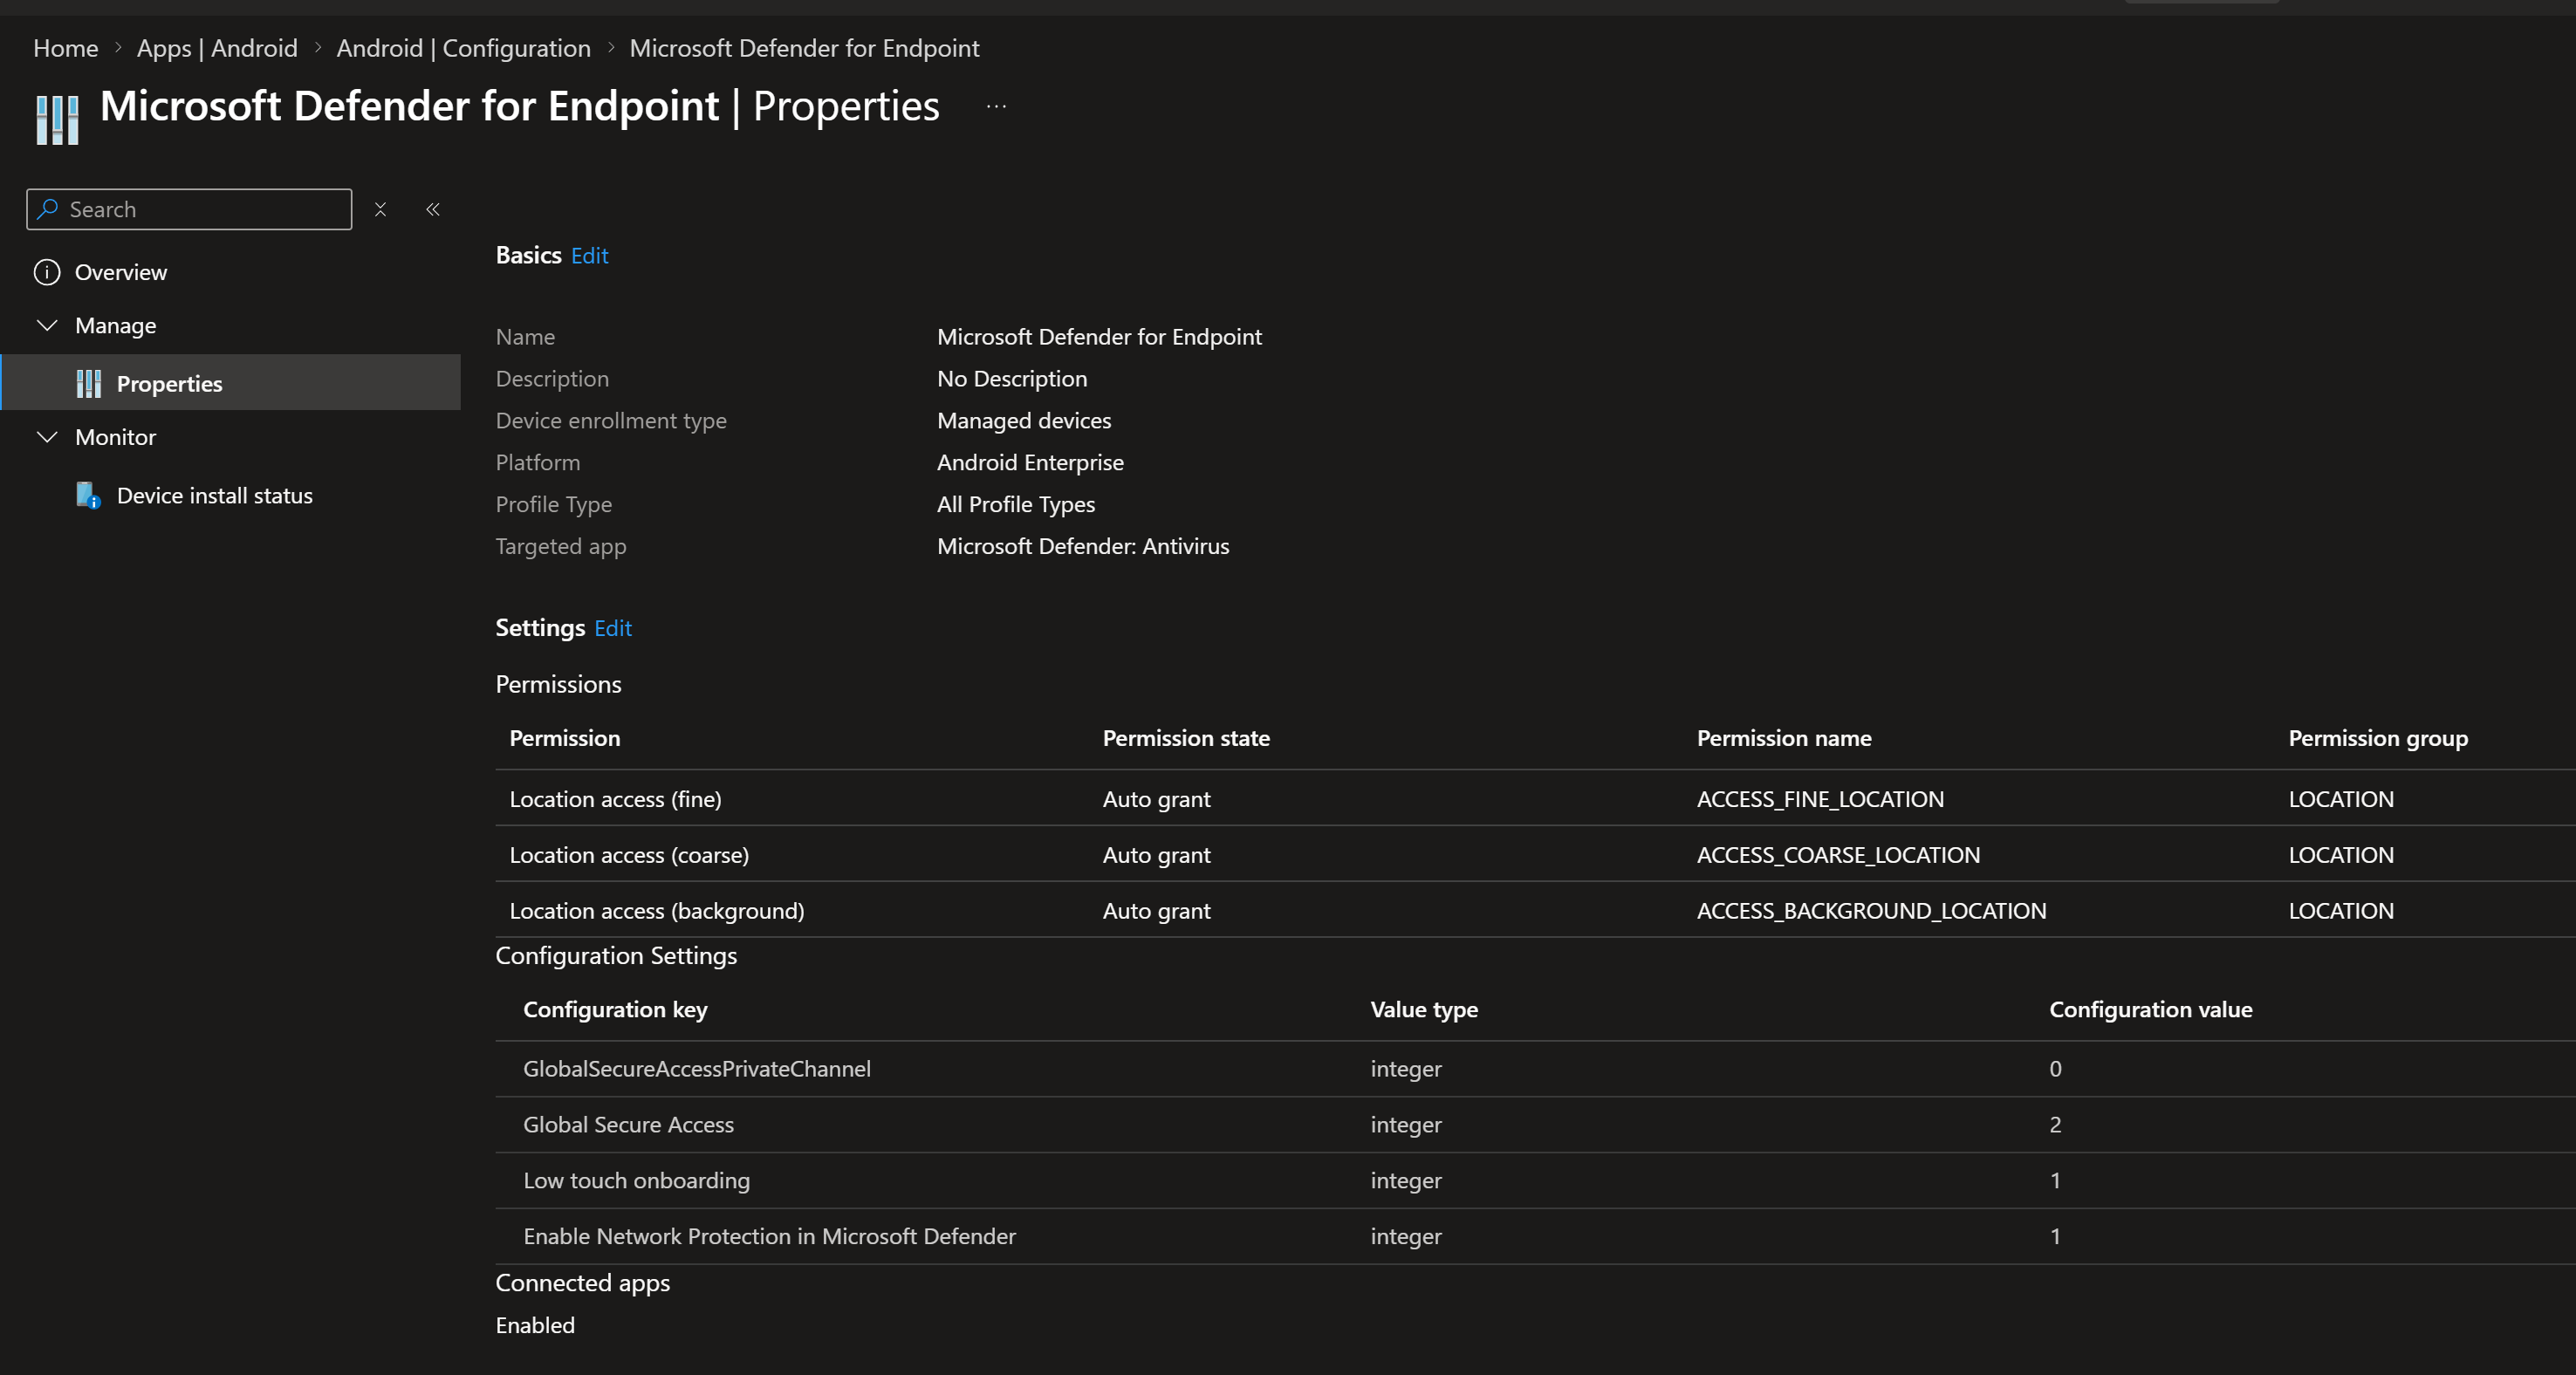Click the Android Enterprise platform value
This screenshot has height=1375, width=2576.
coord(1030,462)
